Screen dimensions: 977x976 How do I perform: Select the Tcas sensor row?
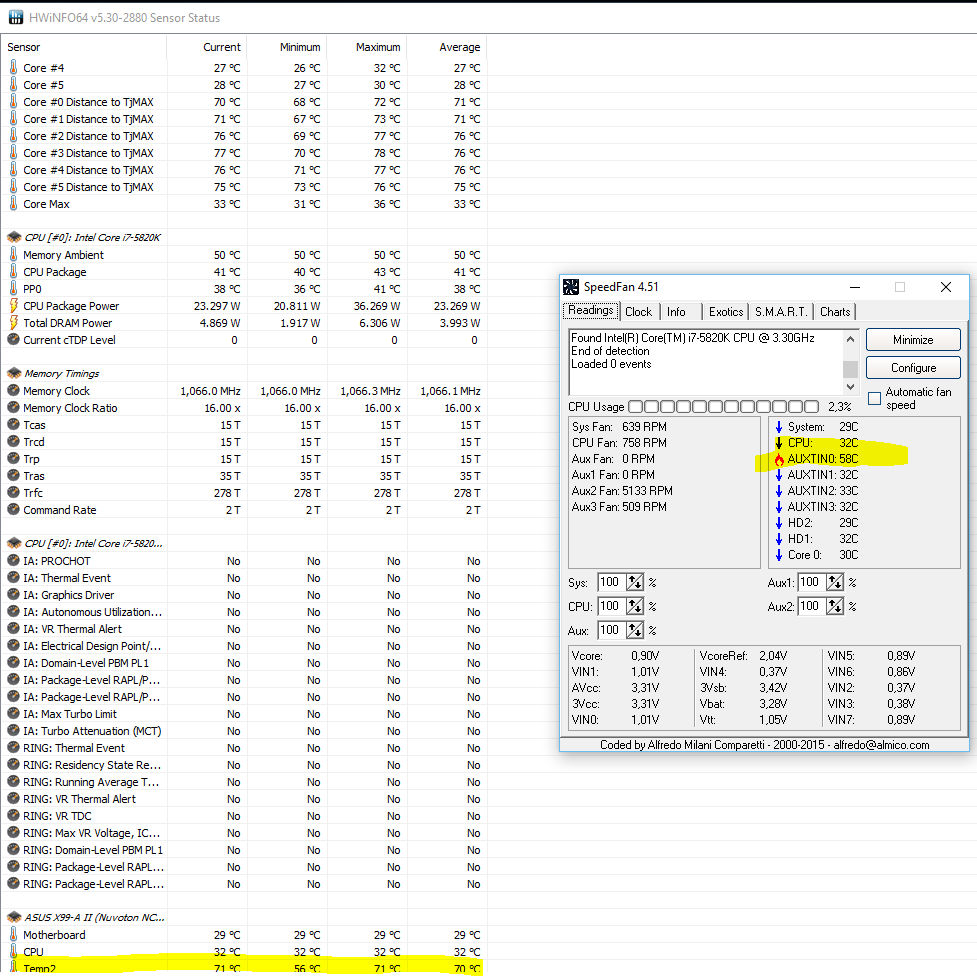click(244, 424)
